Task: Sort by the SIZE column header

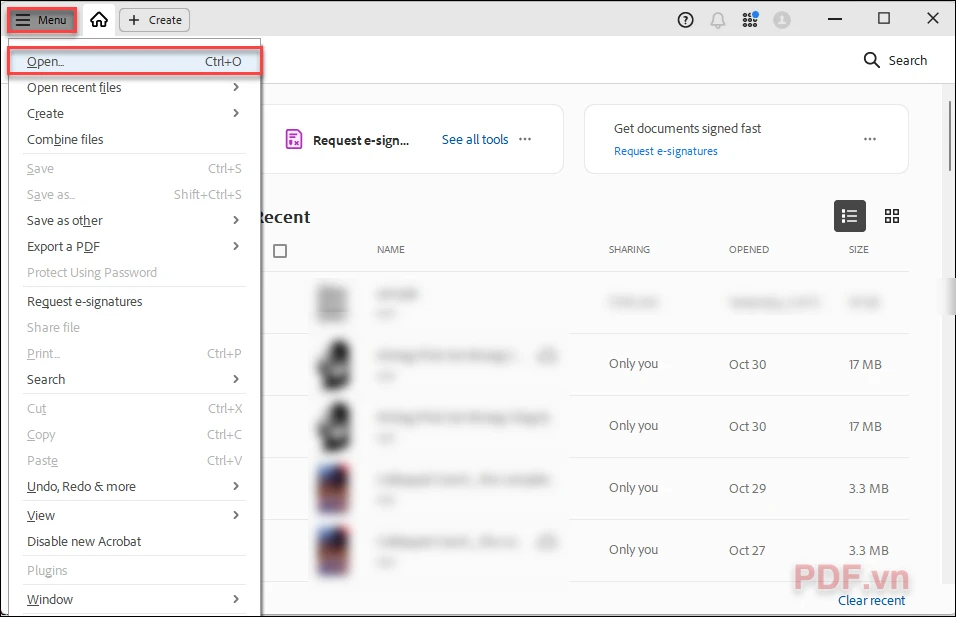Action: coord(858,249)
